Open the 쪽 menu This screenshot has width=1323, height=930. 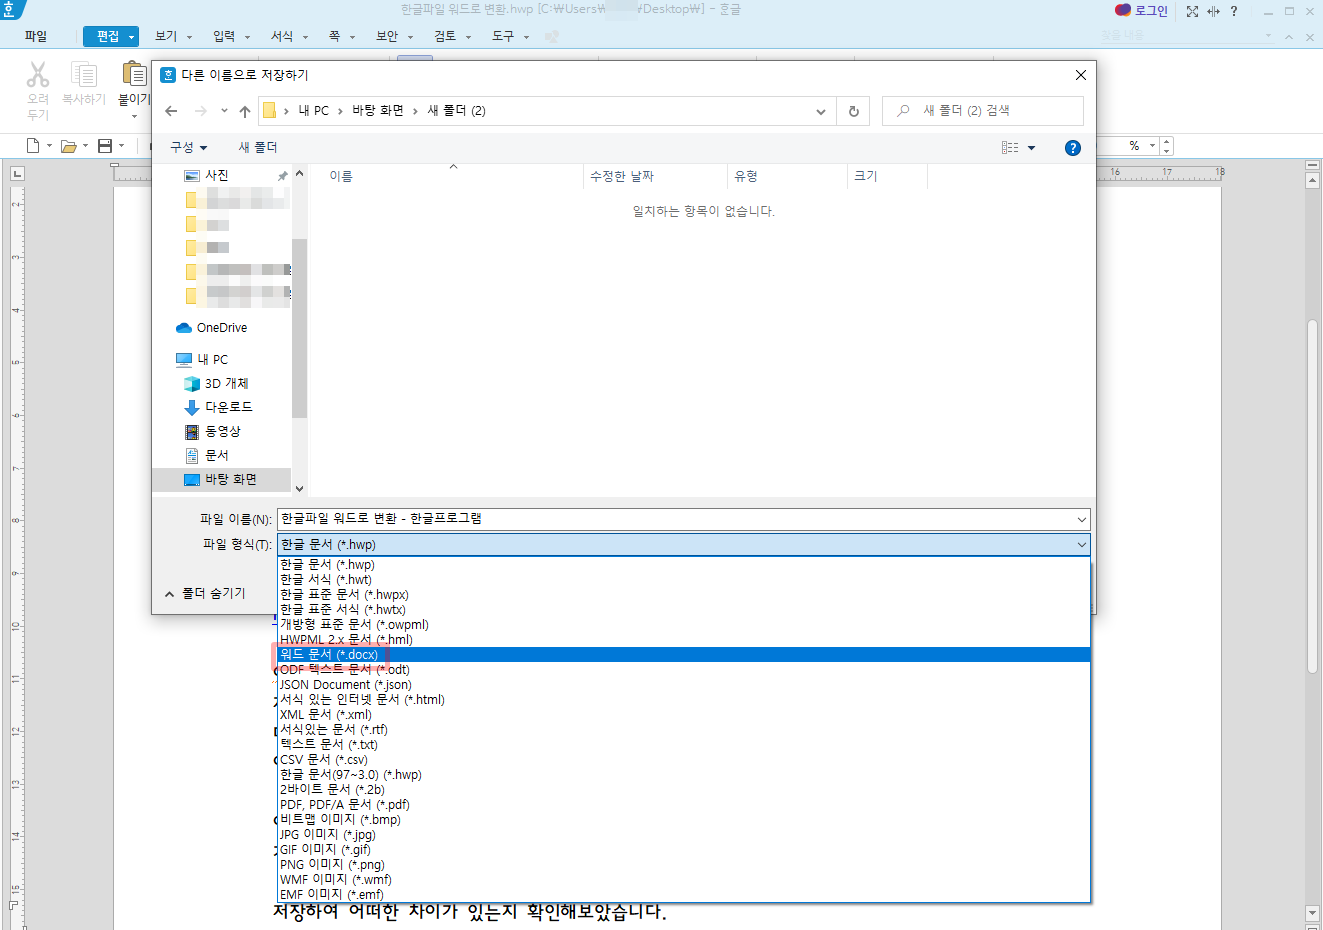pos(334,36)
